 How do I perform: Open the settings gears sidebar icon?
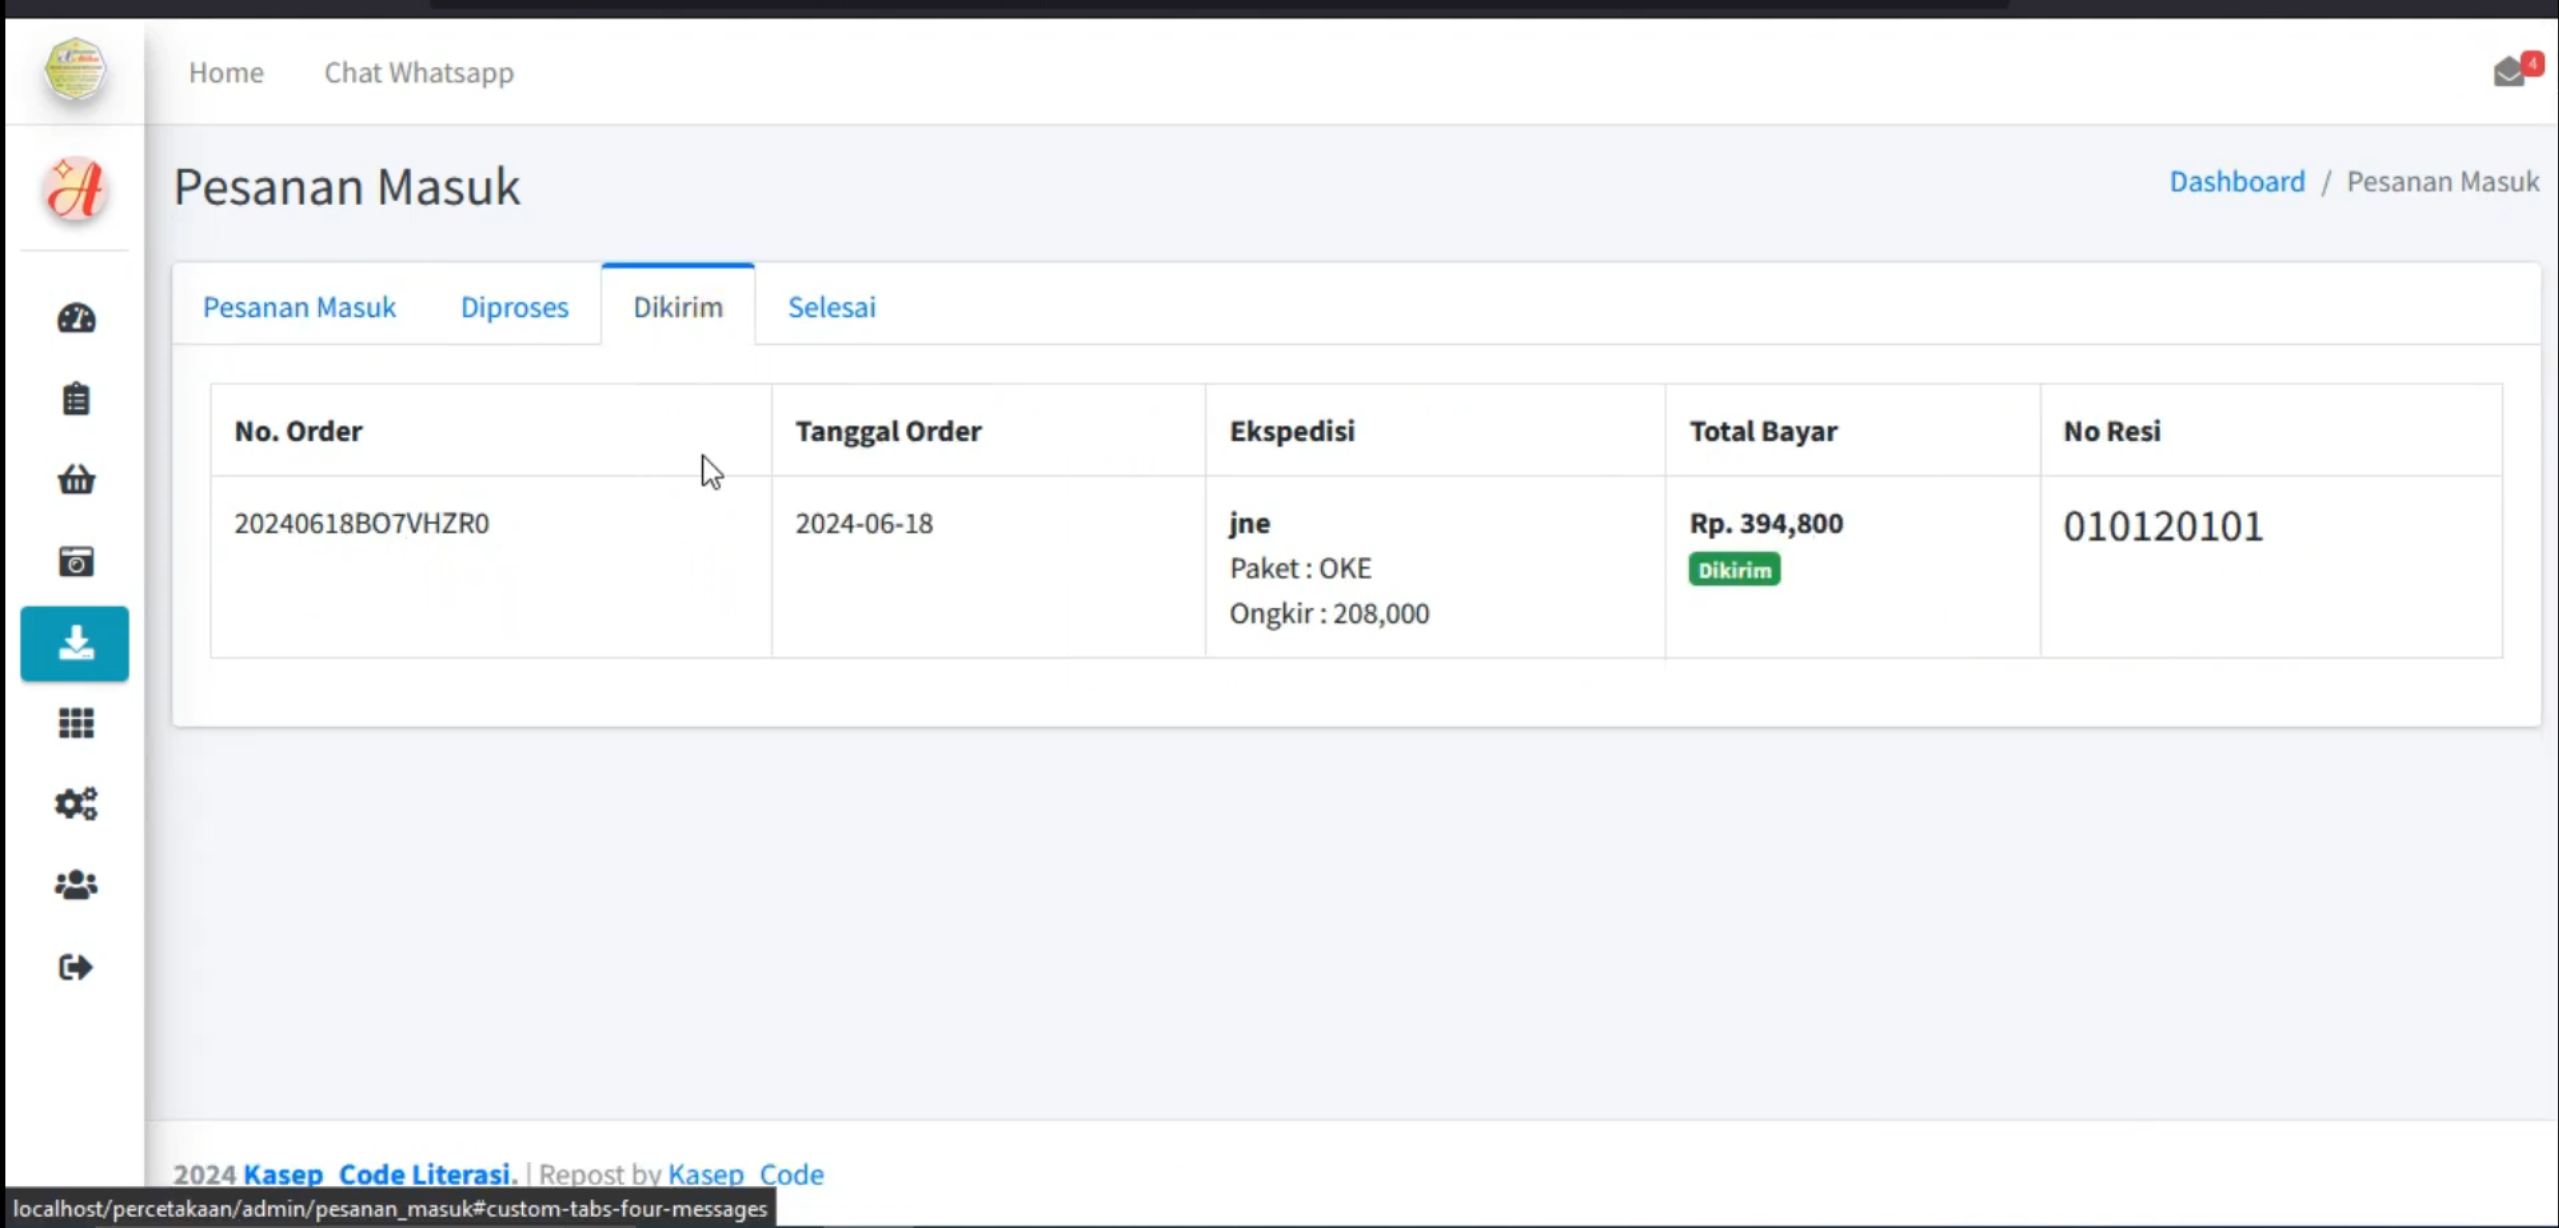tap(76, 804)
